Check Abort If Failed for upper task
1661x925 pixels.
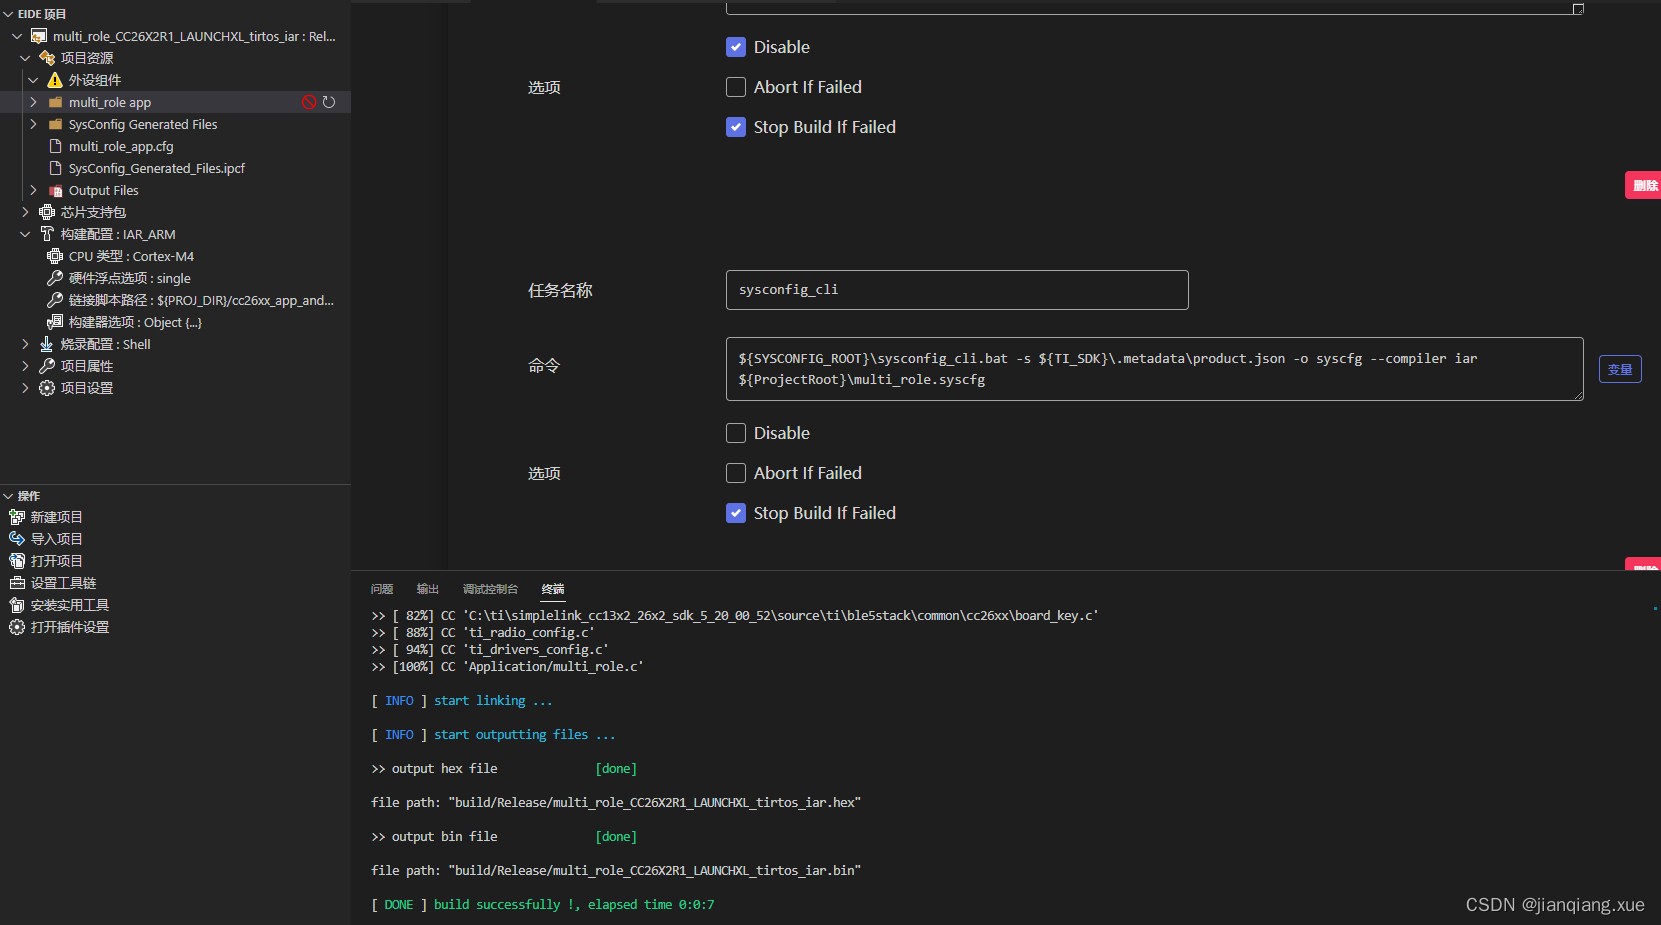[736, 87]
